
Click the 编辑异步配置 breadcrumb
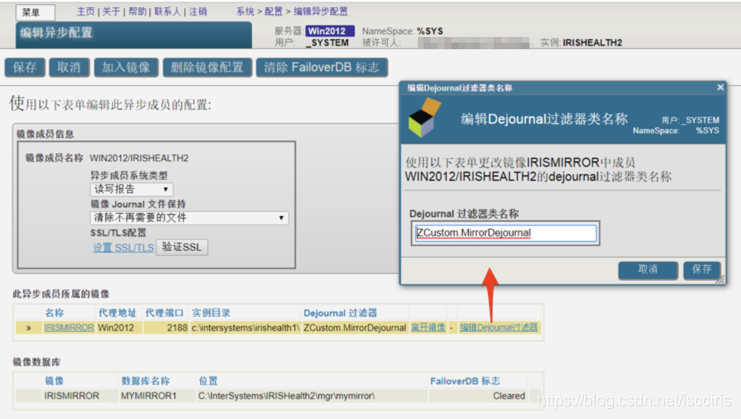(x=320, y=11)
